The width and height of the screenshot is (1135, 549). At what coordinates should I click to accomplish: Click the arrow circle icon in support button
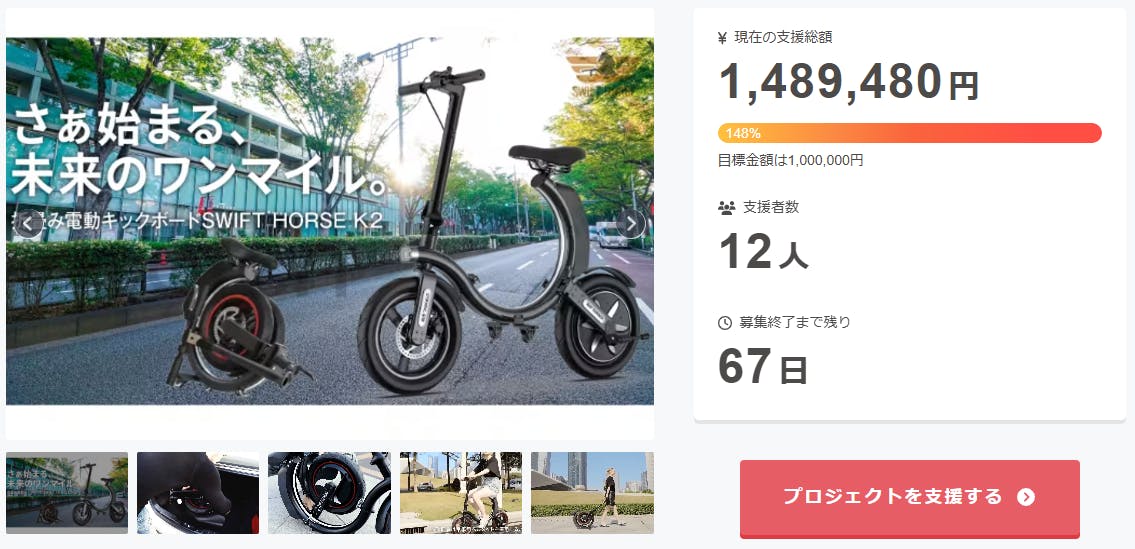[x=1026, y=497]
